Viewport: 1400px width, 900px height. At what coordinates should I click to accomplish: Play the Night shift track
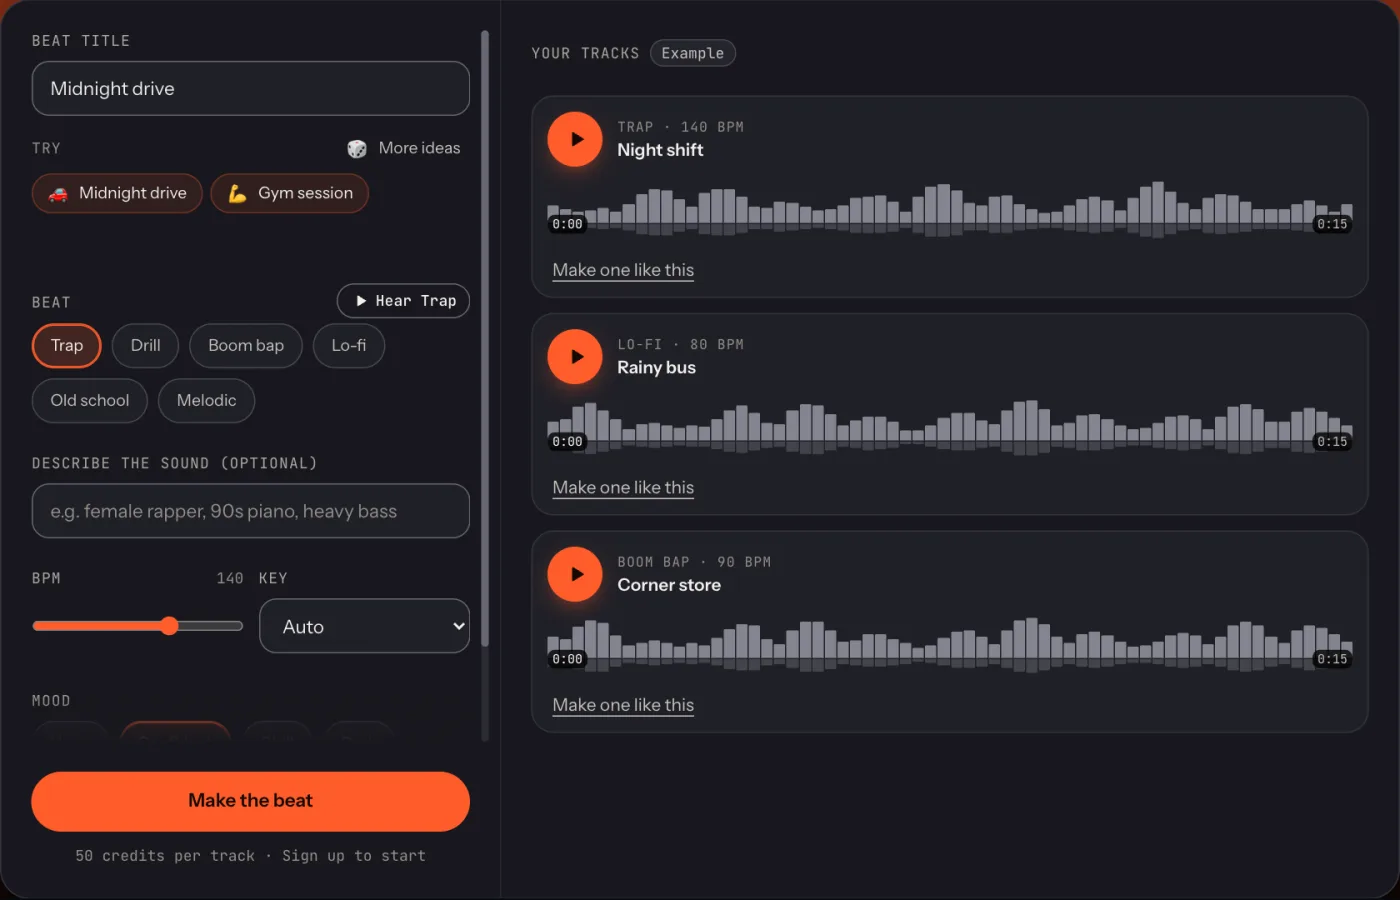pyautogui.click(x=575, y=139)
